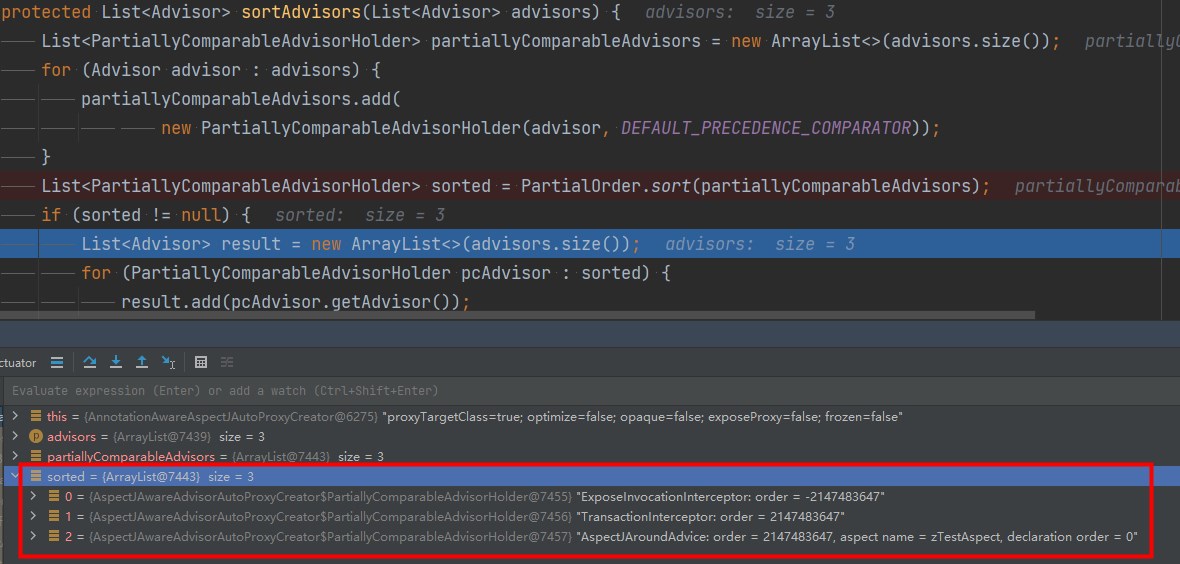This screenshot has height=564, width=1180.
Task: Click the Step Out debugger icon
Action: [x=141, y=362]
